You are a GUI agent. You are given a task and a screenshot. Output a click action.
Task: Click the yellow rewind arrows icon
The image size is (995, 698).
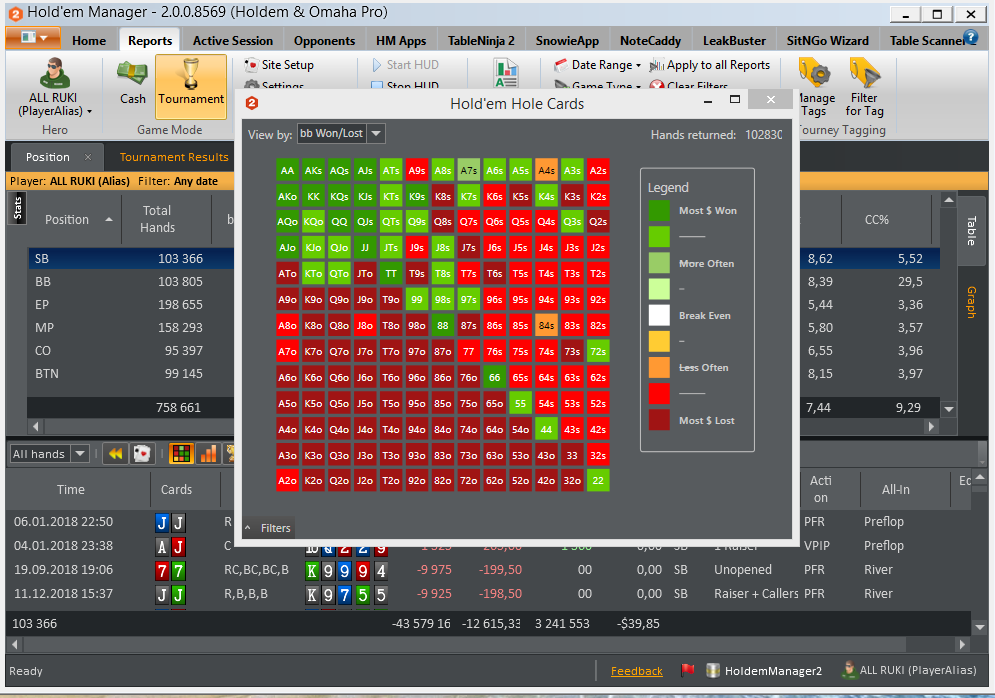(x=115, y=453)
